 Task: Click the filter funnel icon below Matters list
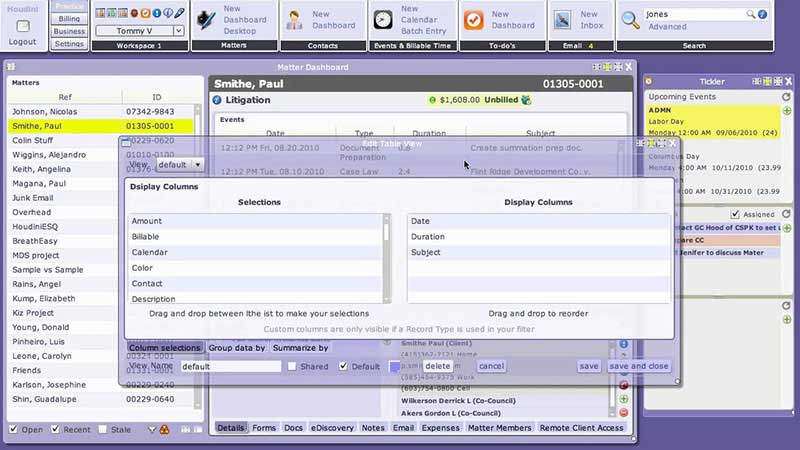152,430
